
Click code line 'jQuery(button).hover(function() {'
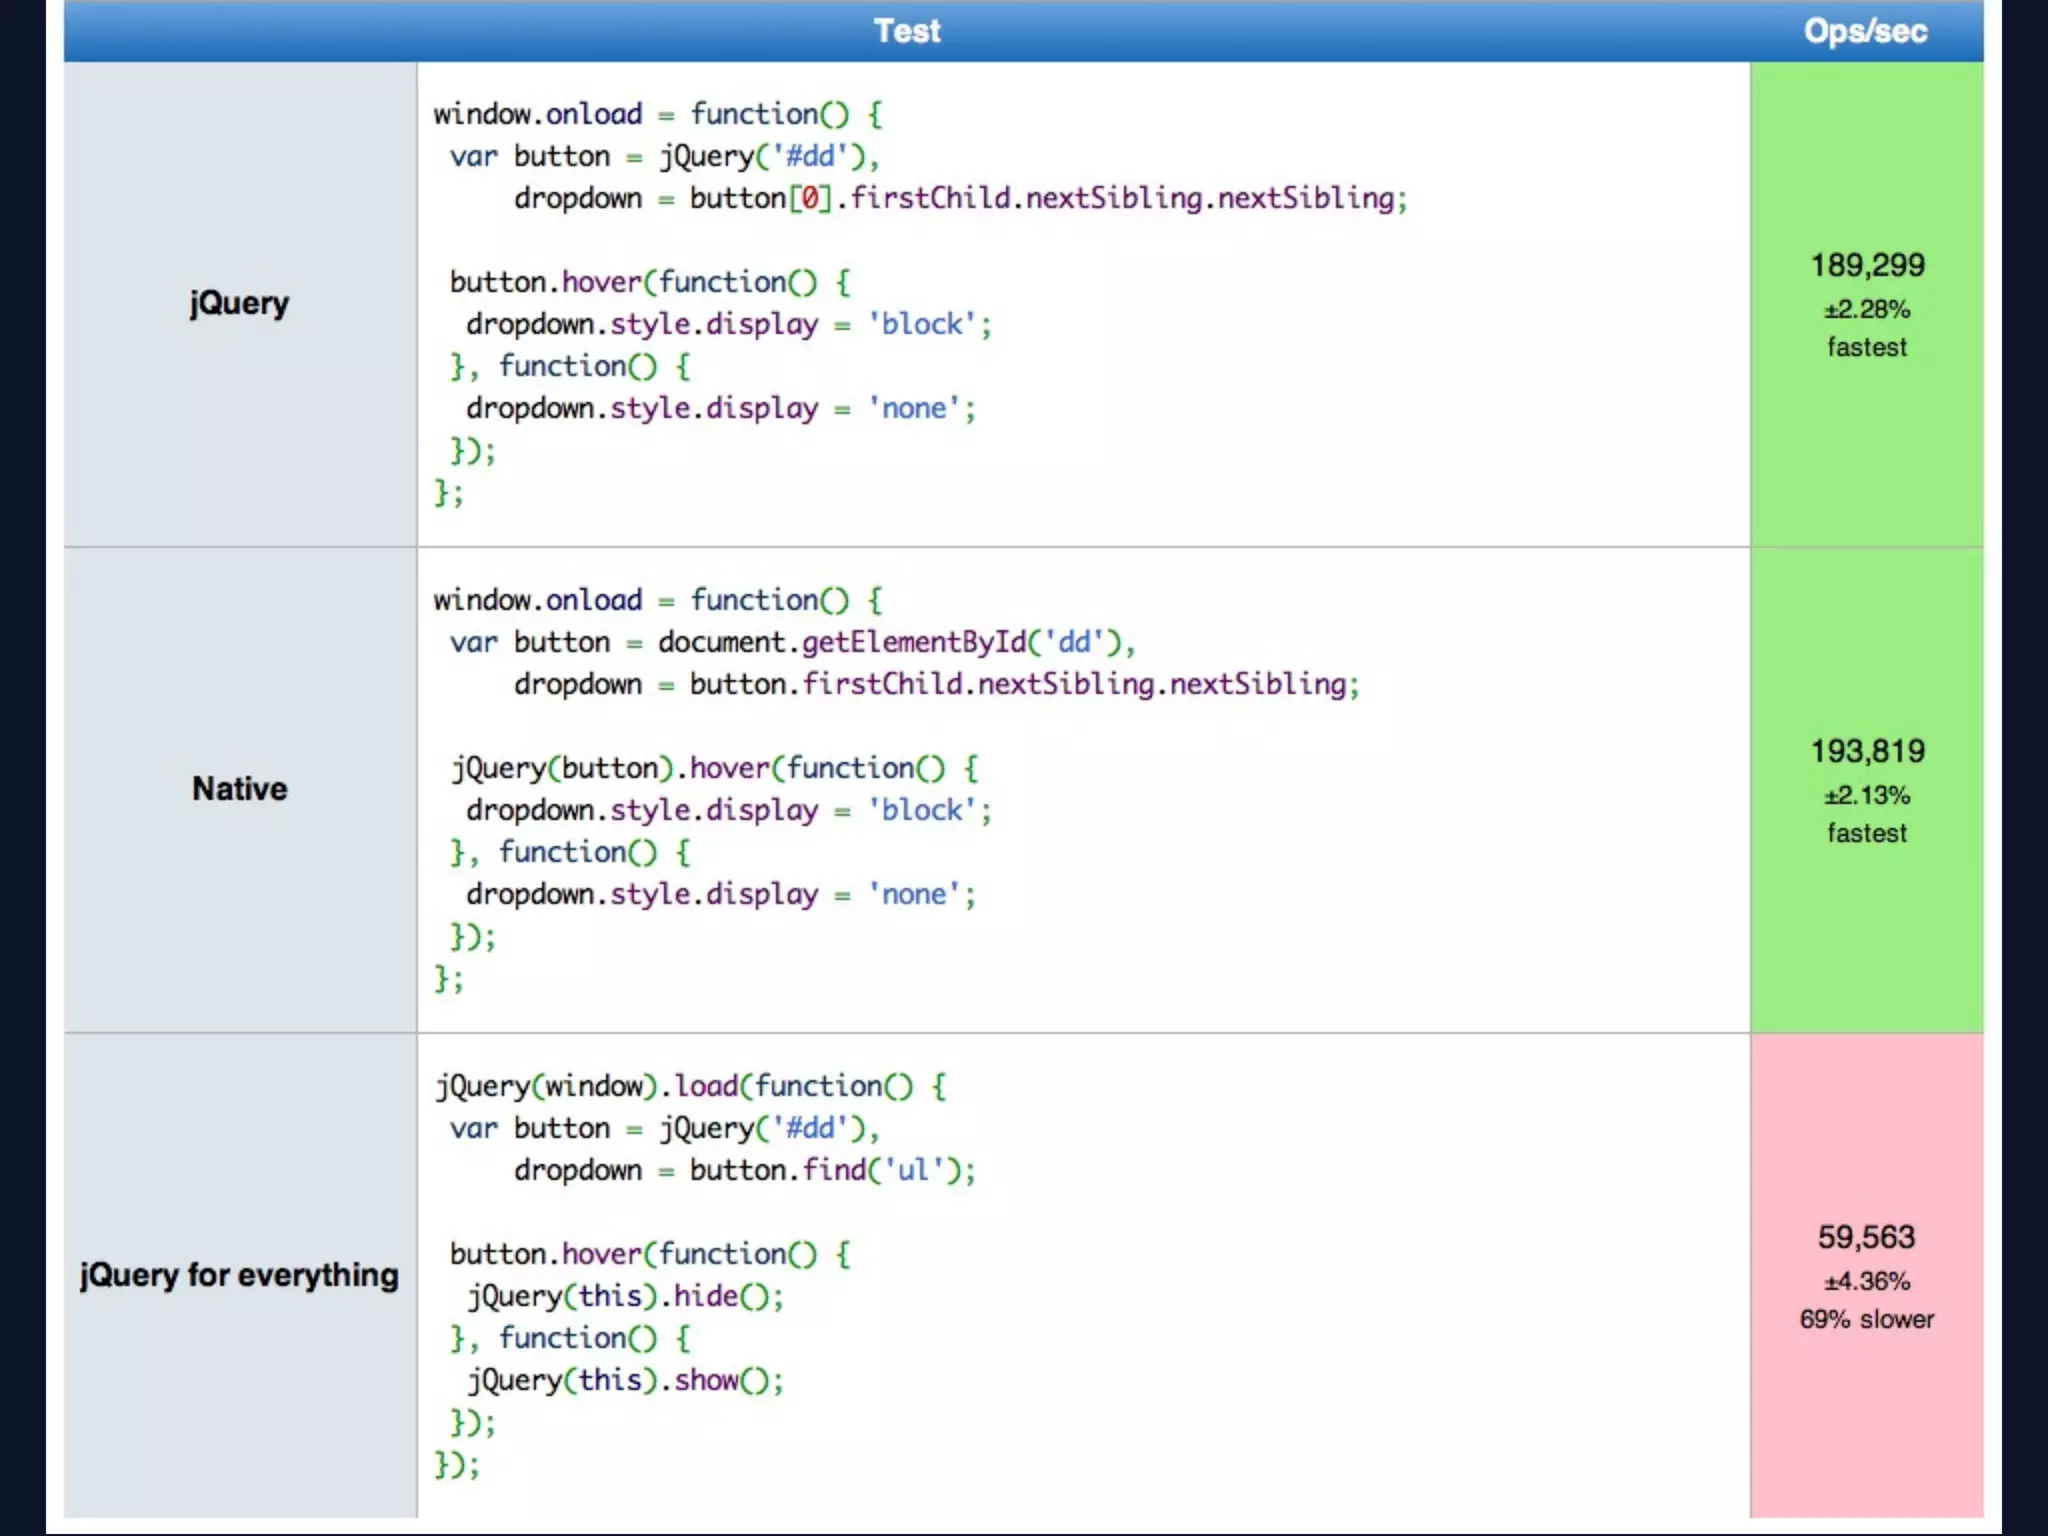tap(714, 768)
